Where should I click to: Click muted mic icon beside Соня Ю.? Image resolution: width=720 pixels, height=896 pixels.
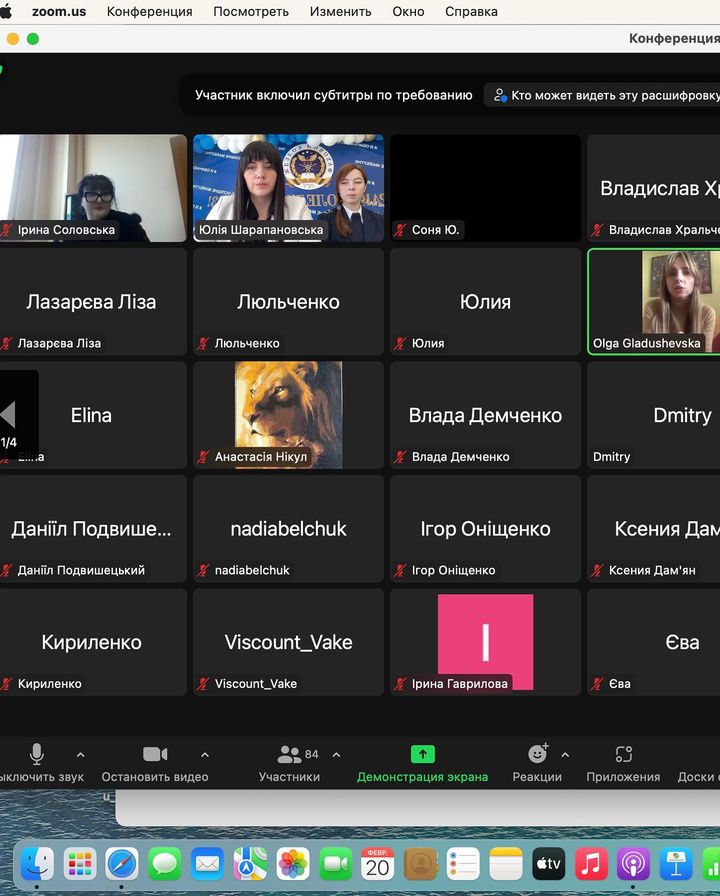coord(401,230)
